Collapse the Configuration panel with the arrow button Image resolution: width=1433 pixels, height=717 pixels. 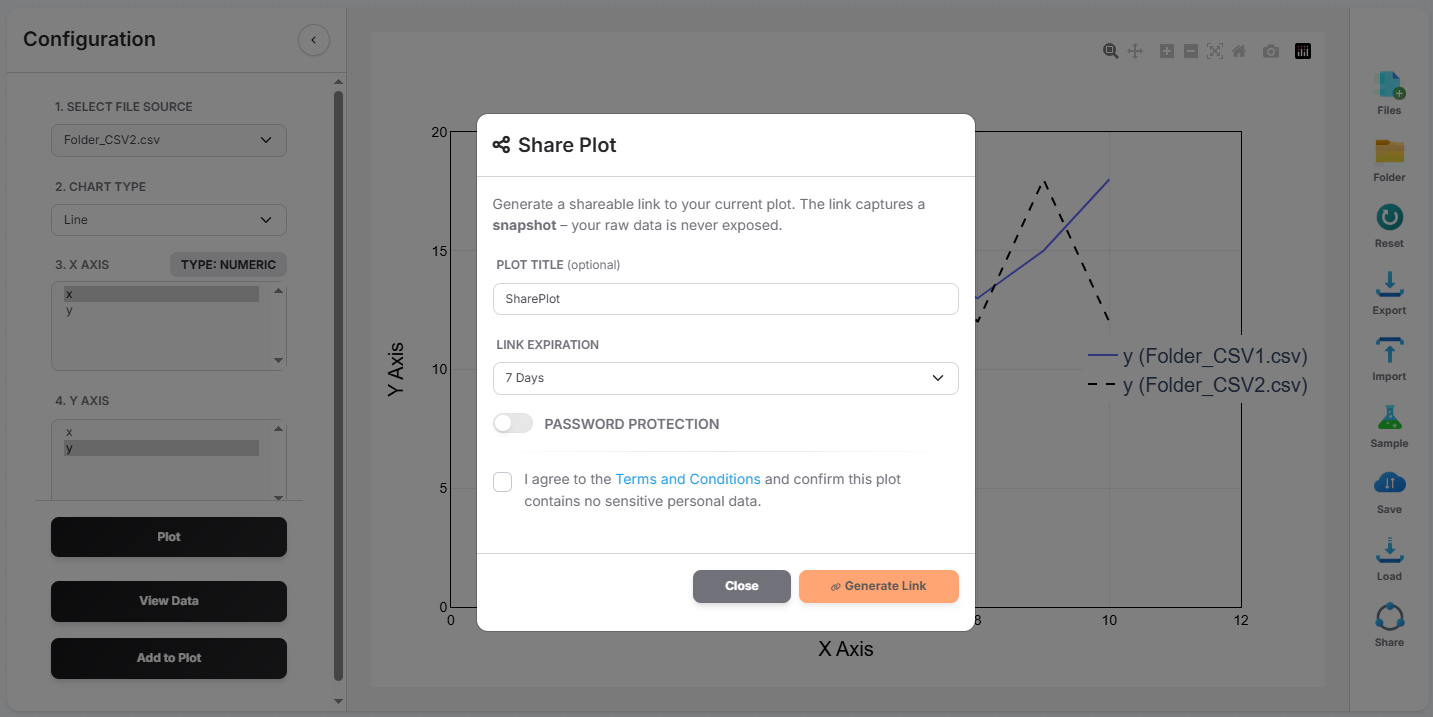pos(313,40)
